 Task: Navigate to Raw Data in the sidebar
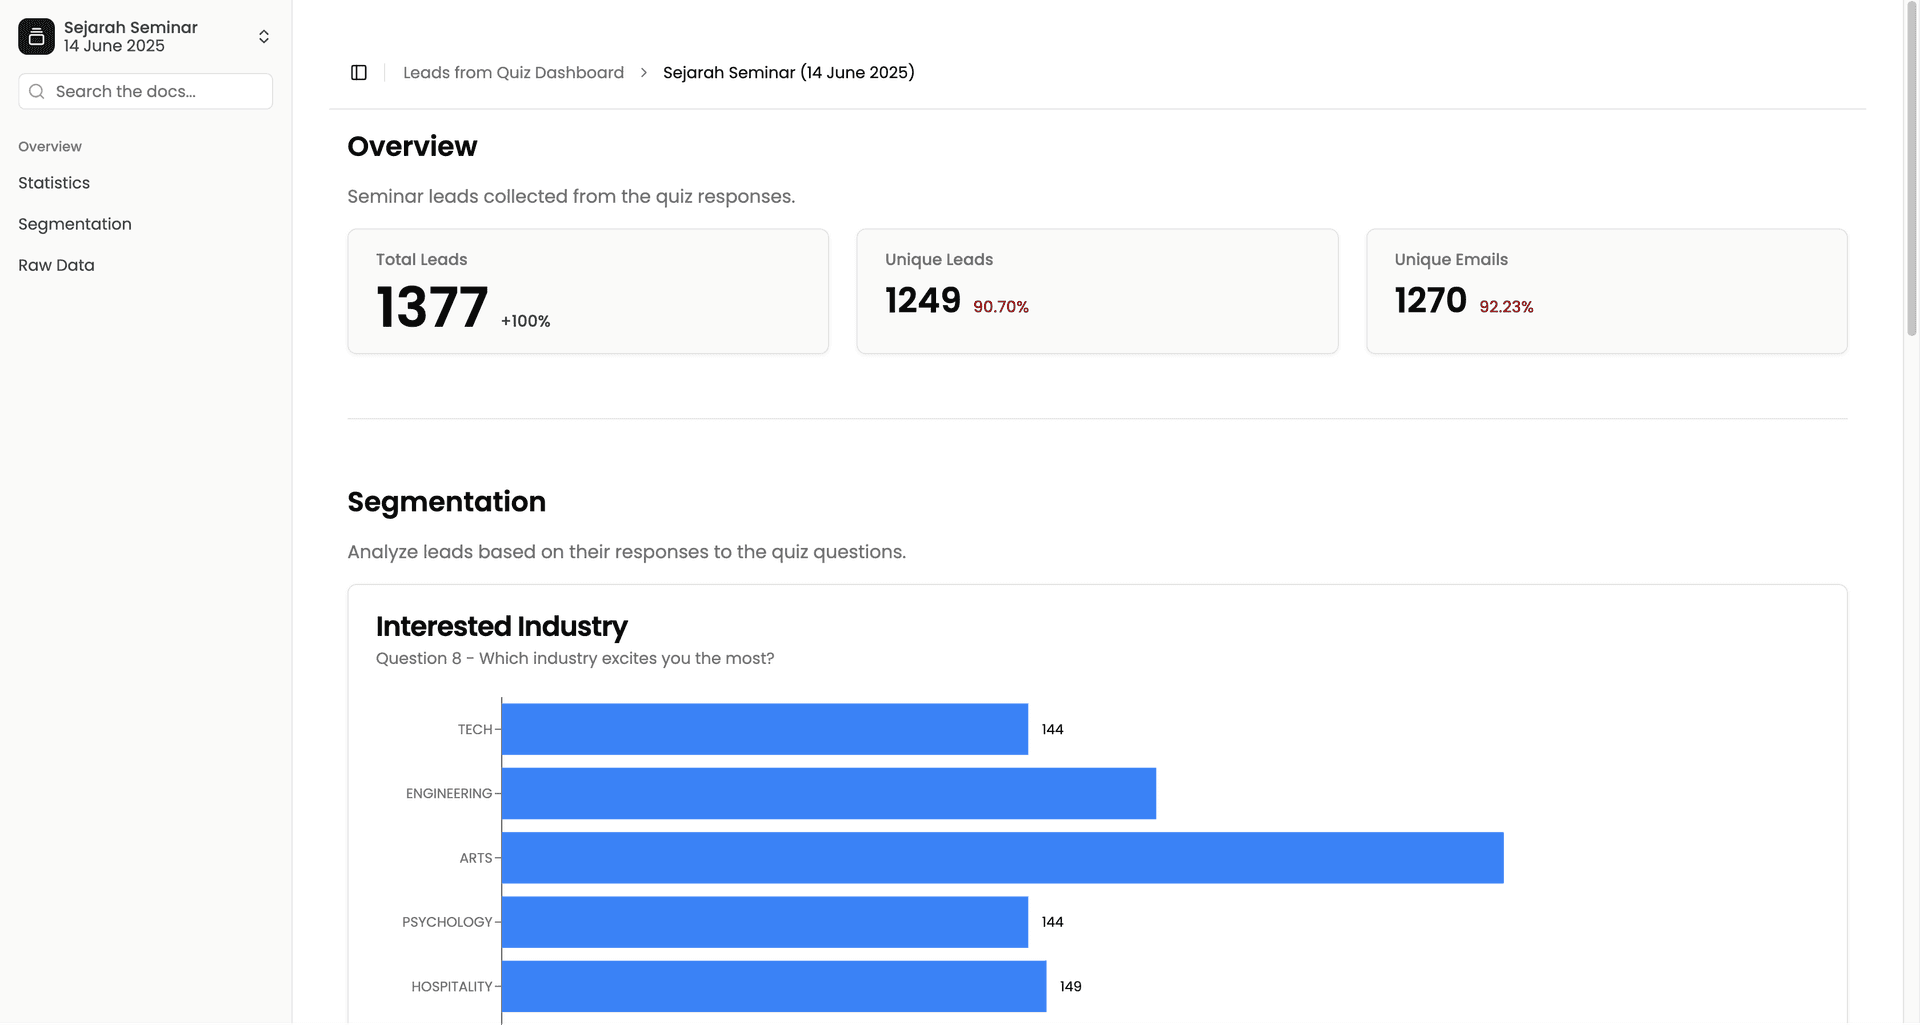pyautogui.click(x=56, y=265)
